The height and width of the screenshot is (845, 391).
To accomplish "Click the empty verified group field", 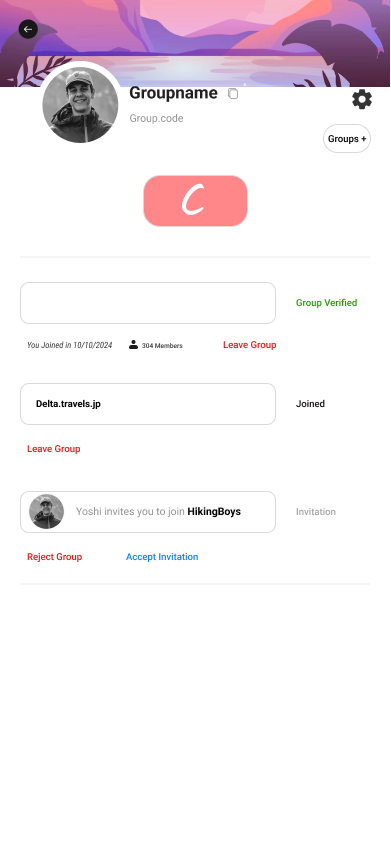I will tap(148, 303).
